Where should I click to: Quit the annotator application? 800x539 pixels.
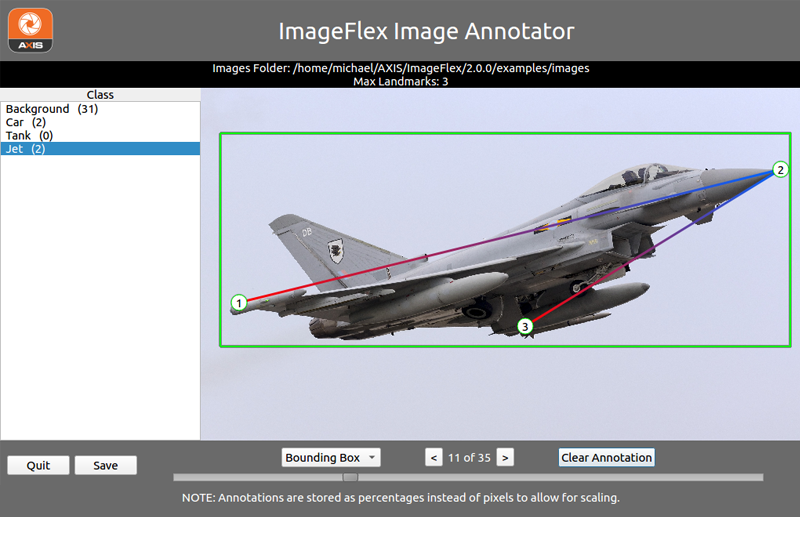click(38, 465)
